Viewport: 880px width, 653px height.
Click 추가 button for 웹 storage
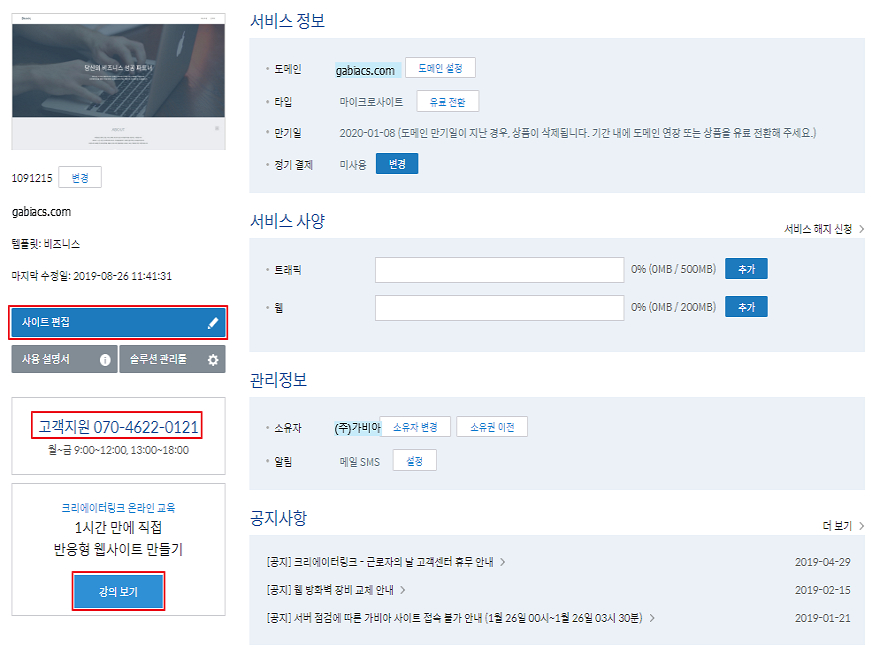pyautogui.click(x=746, y=307)
